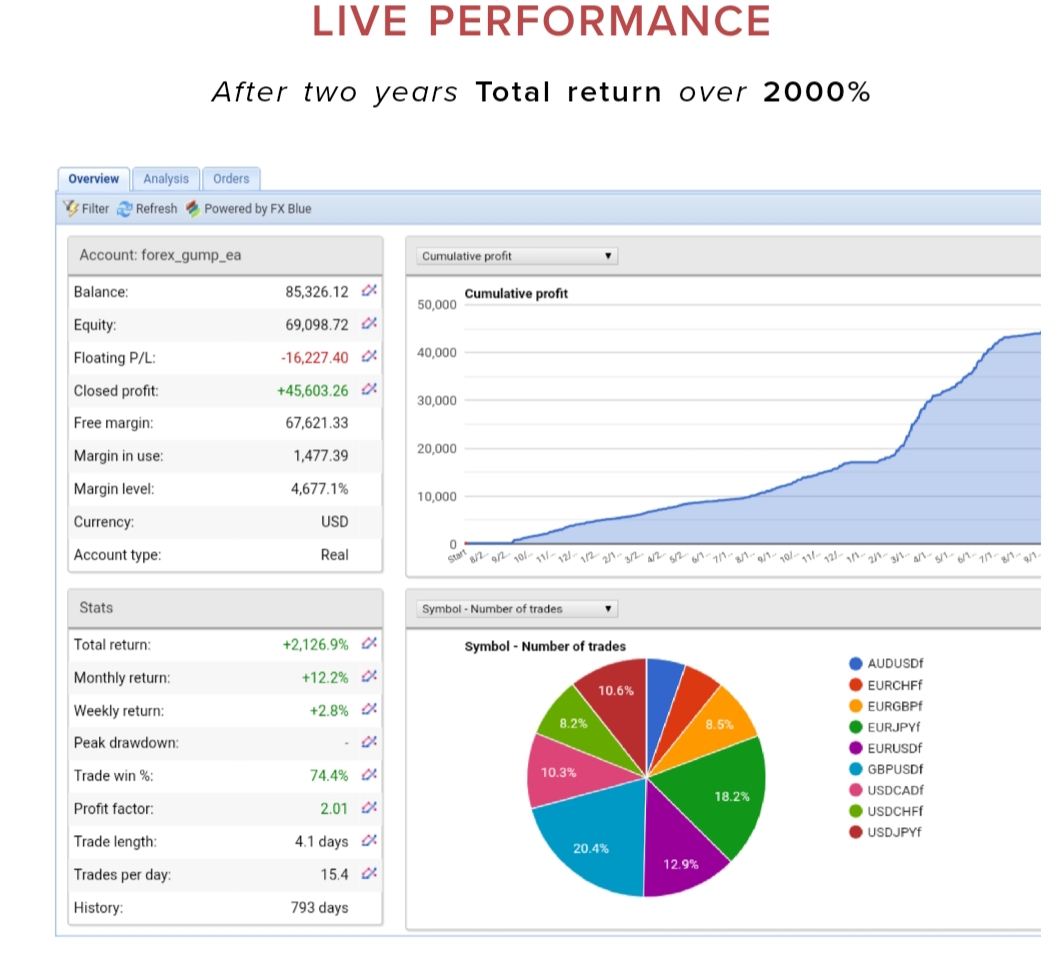The width and height of the screenshot is (1056, 970).
Task: Click the FX Blue logo icon
Action: click(193, 209)
